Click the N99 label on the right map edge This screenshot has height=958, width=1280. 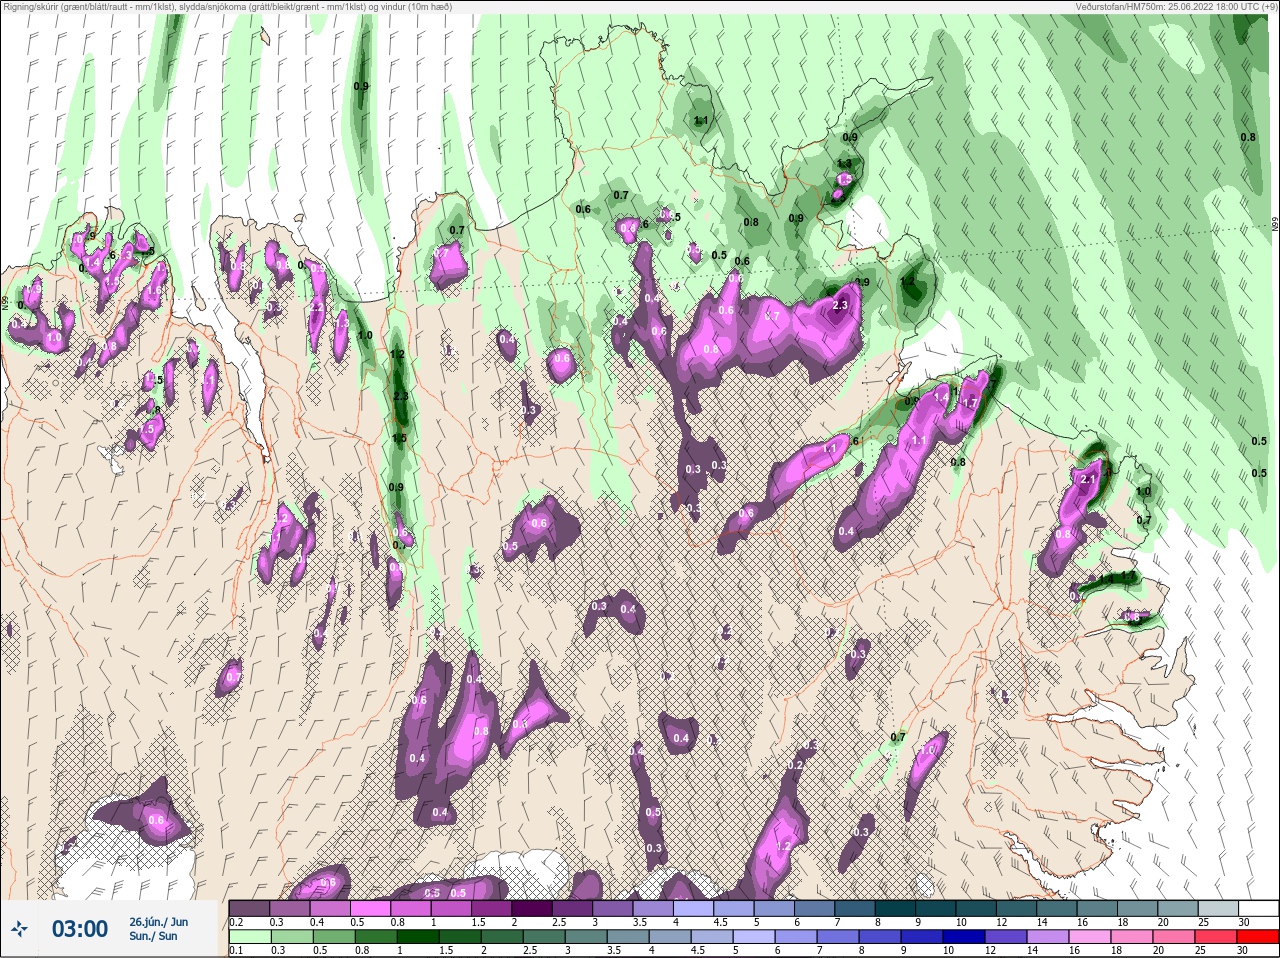click(x=1274, y=224)
